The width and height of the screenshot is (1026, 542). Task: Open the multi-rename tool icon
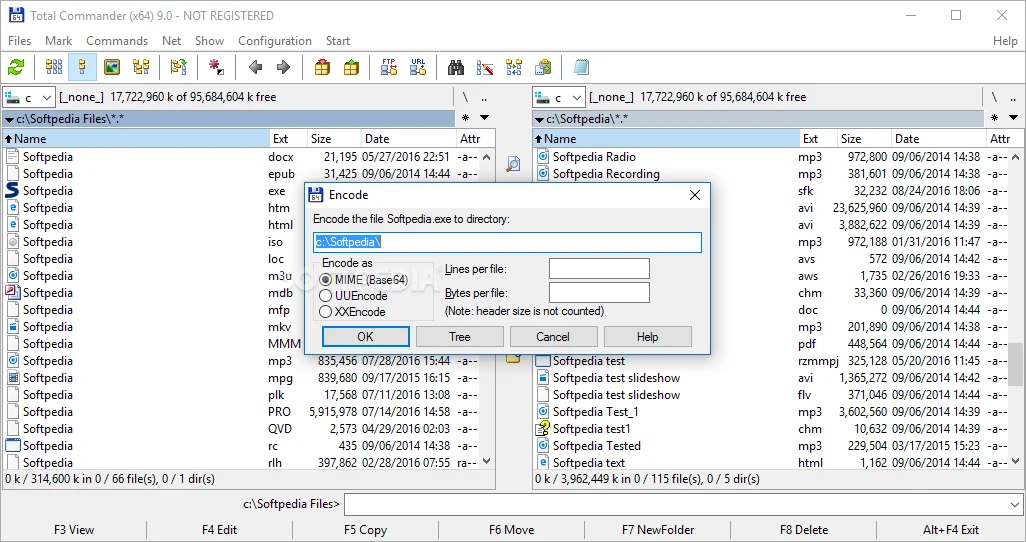coord(485,67)
